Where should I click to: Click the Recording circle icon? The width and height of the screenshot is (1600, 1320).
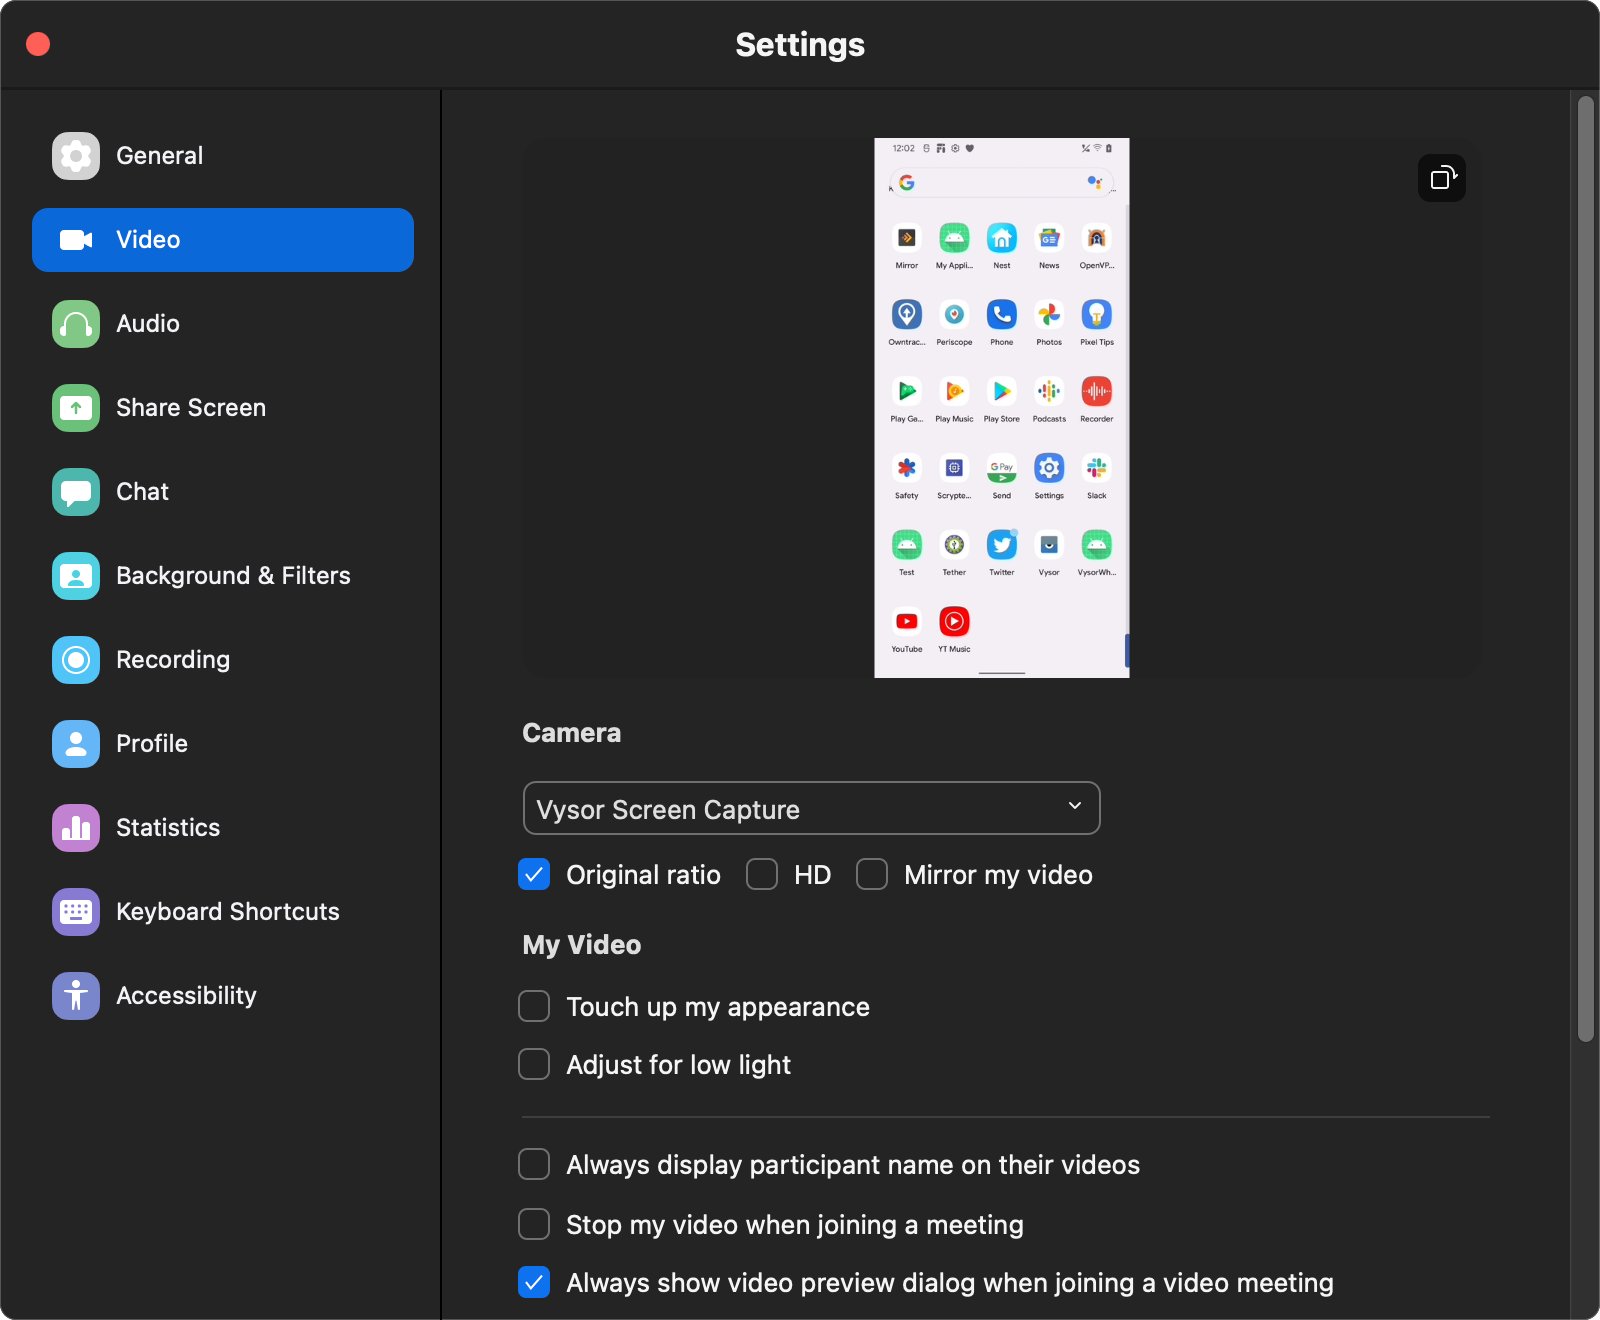click(76, 660)
